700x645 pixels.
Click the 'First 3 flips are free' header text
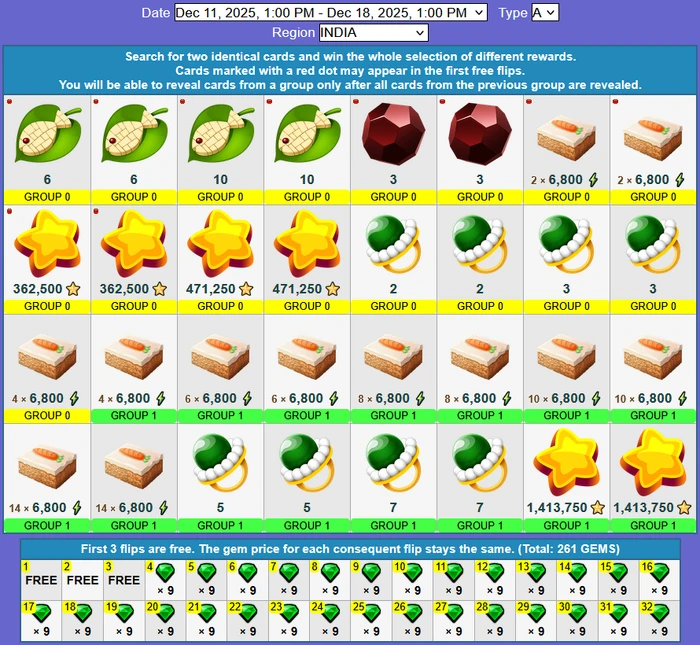[350, 549]
